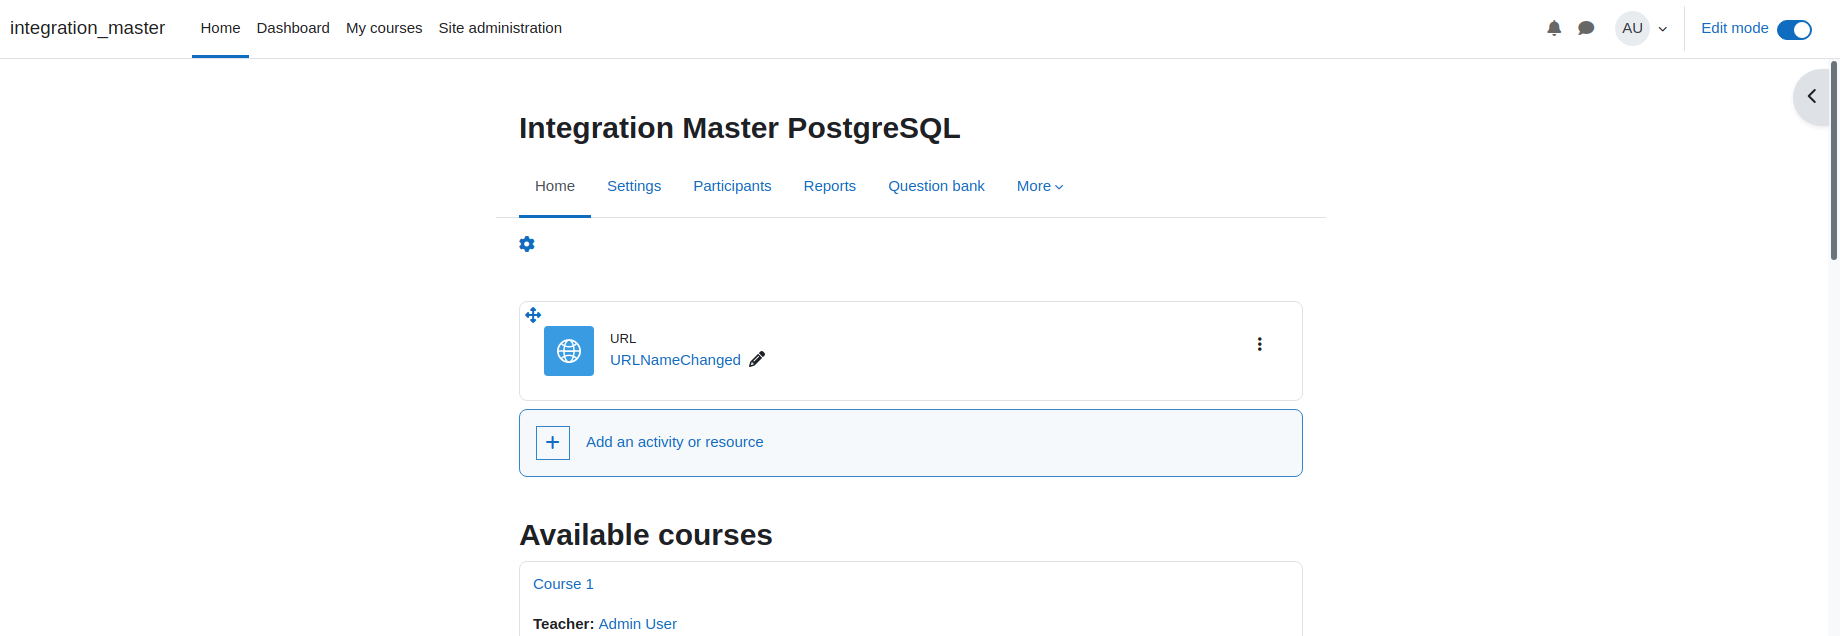Expand the More tab dropdown
Image resolution: width=1840 pixels, height=636 pixels.
click(1040, 186)
